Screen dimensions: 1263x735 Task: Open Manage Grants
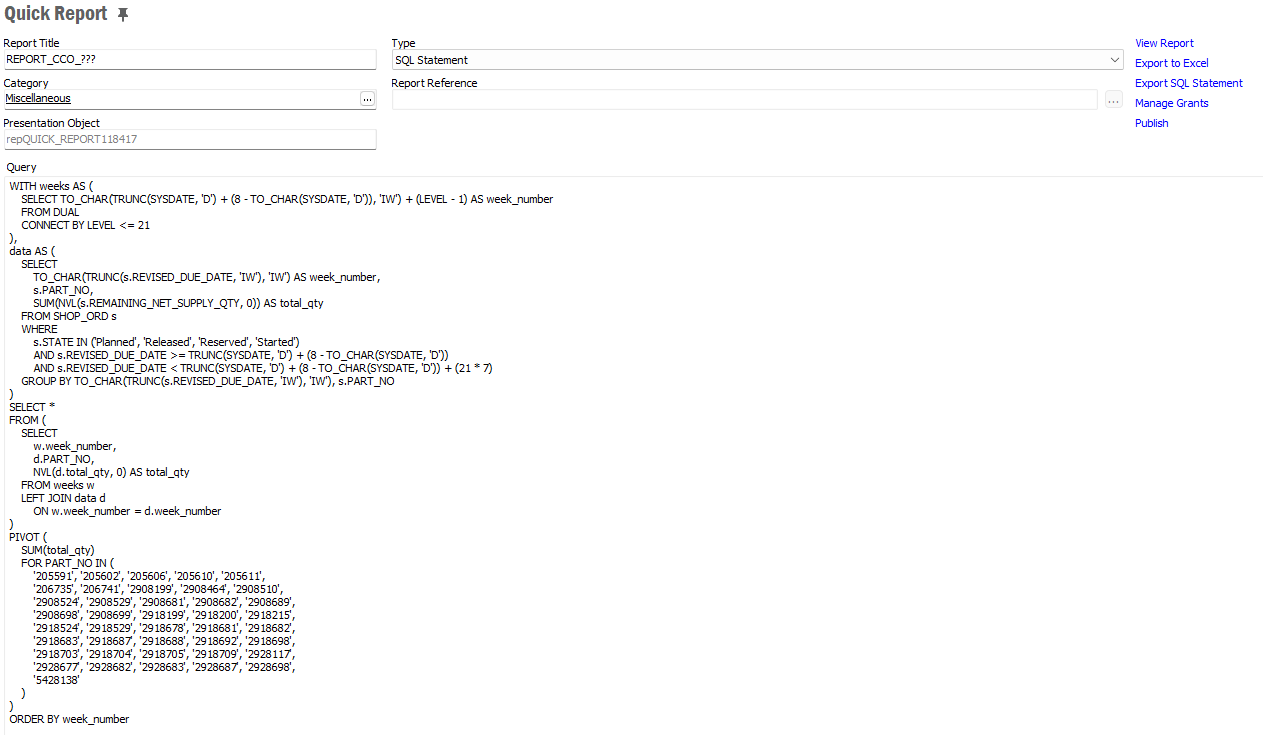[x=1171, y=103]
